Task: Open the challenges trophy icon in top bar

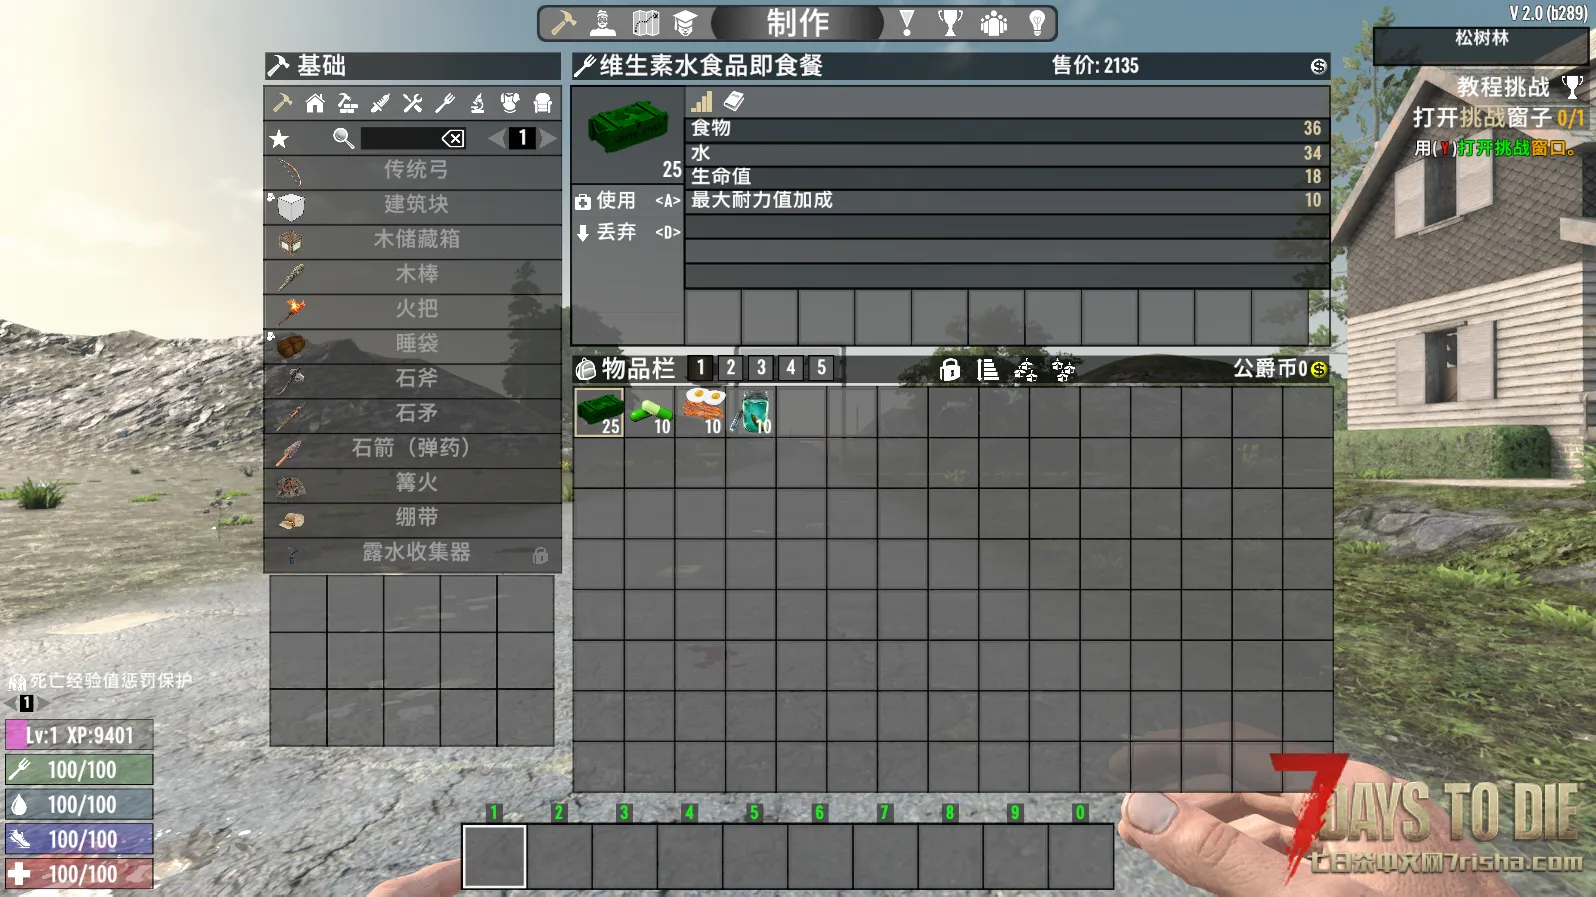Action: pyautogui.click(x=950, y=22)
